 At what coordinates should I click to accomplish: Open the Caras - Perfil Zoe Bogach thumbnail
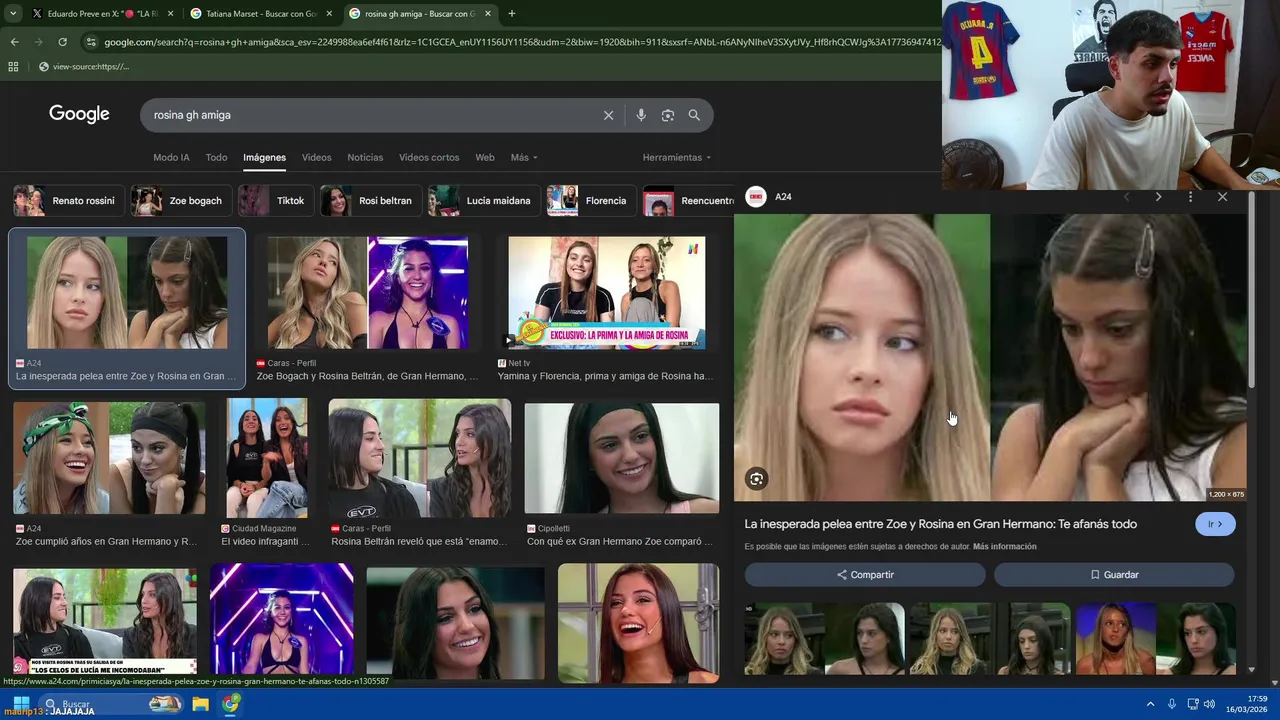pyautogui.click(x=367, y=293)
